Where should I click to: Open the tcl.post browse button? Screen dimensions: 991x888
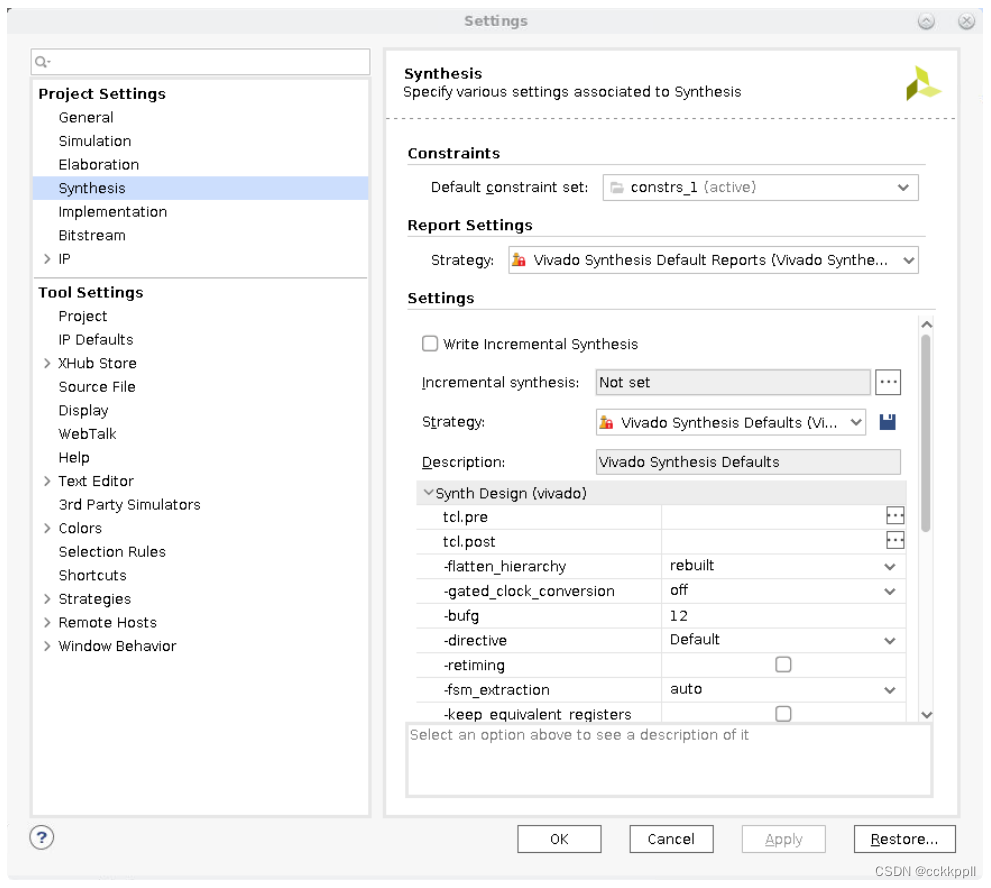(x=895, y=540)
